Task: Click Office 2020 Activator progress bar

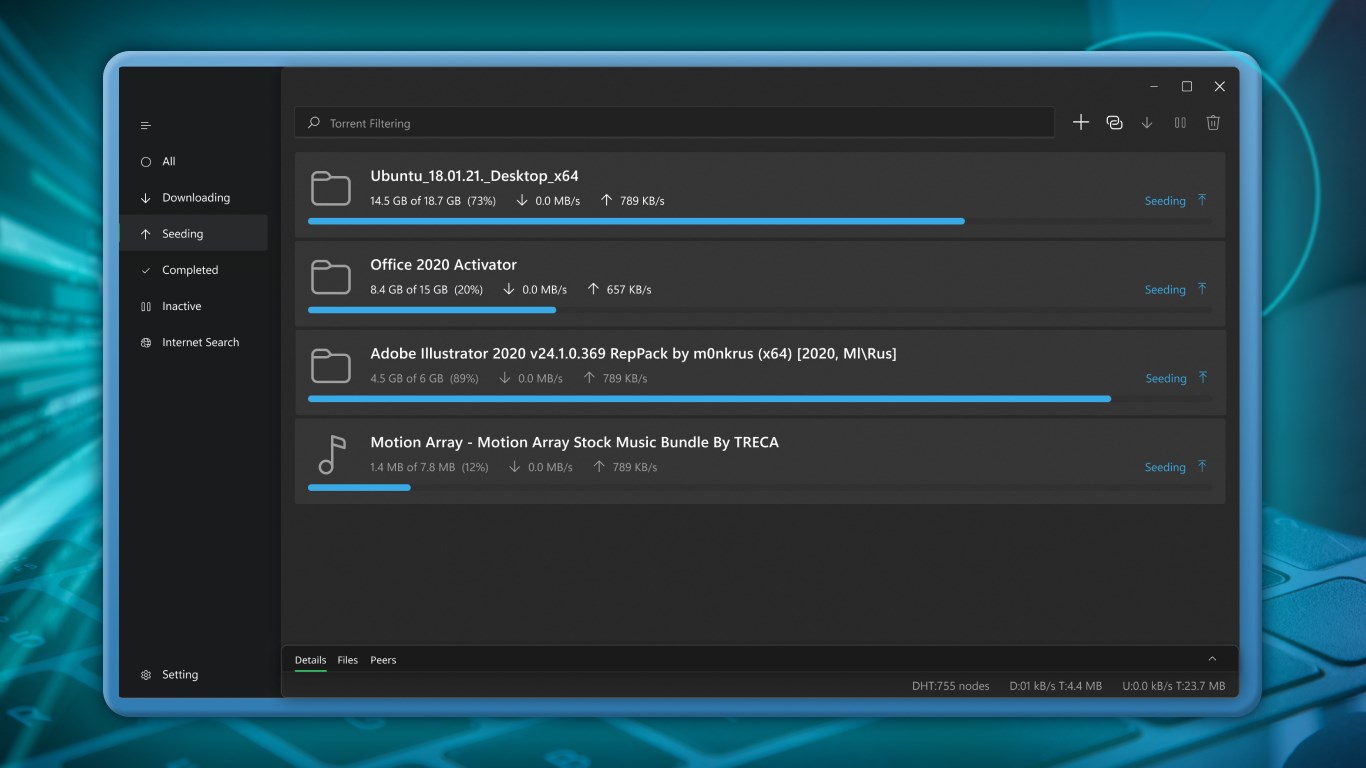Action: pos(760,310)
